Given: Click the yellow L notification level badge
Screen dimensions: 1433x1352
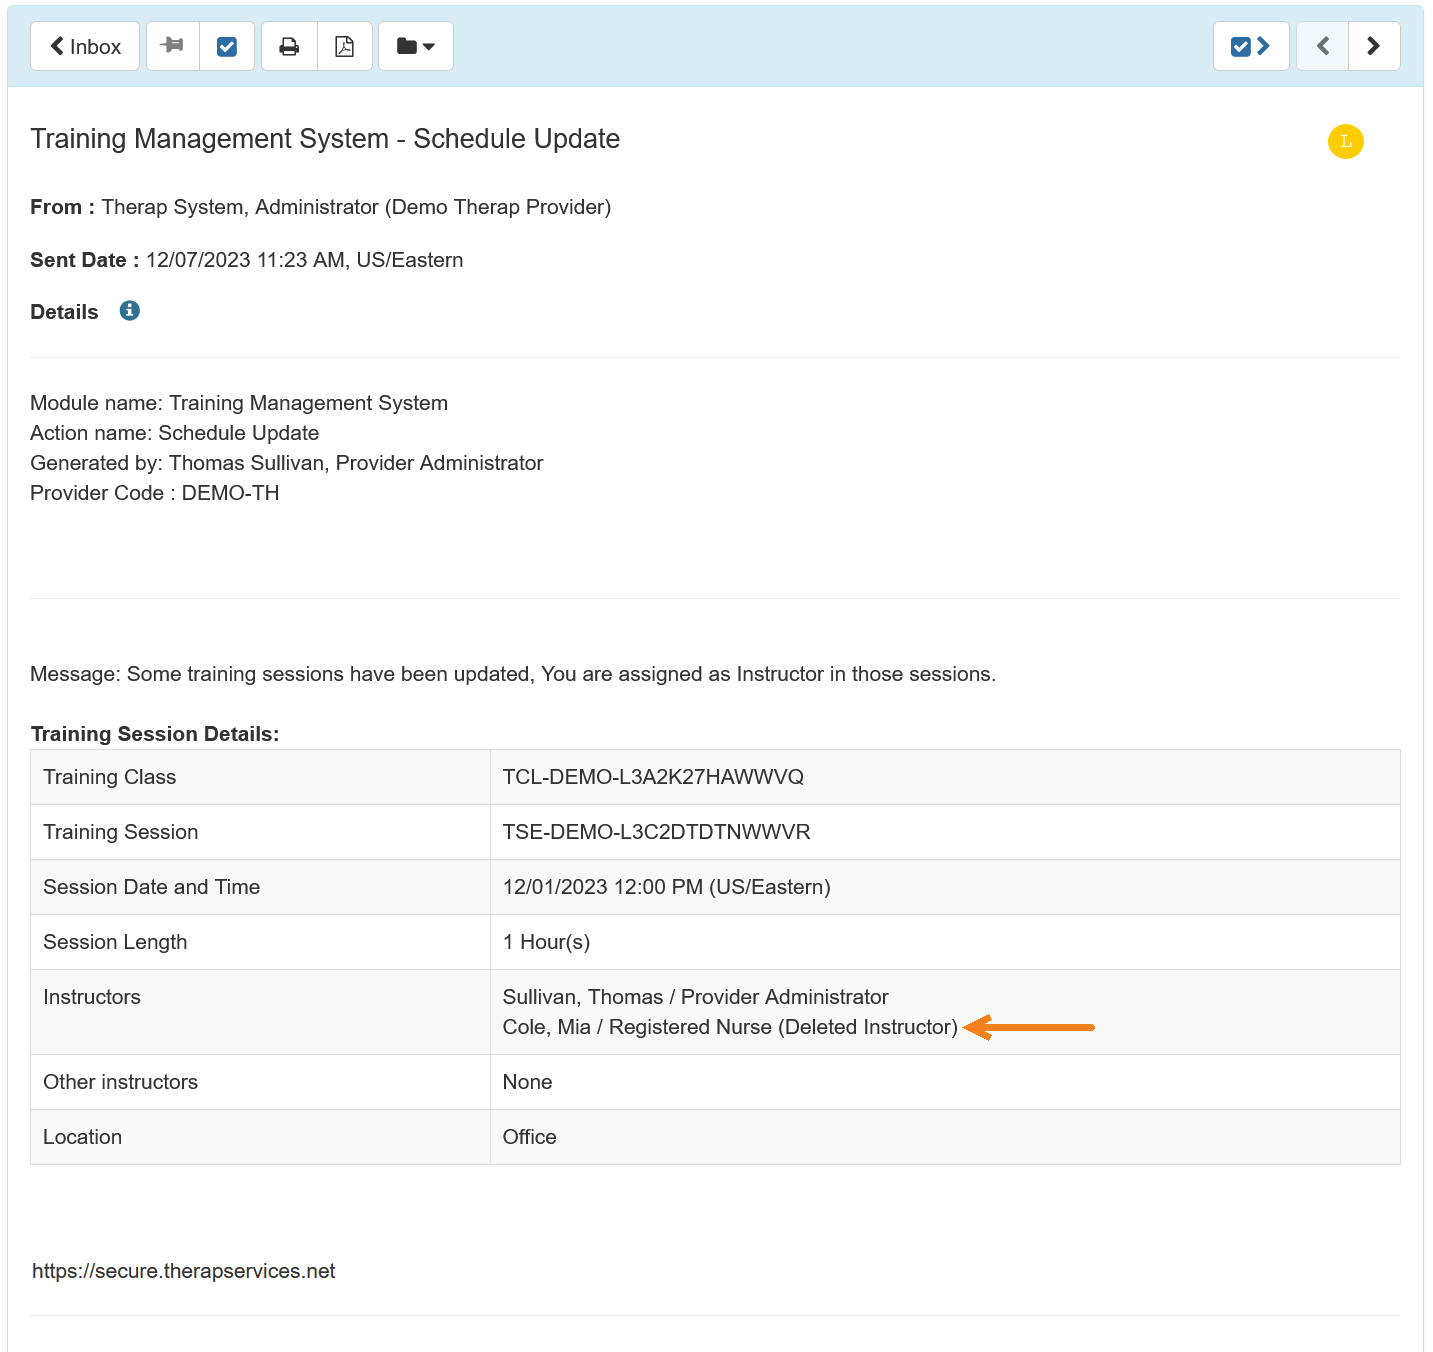Looking at the screenshot, I should (x=1346, y=141).
